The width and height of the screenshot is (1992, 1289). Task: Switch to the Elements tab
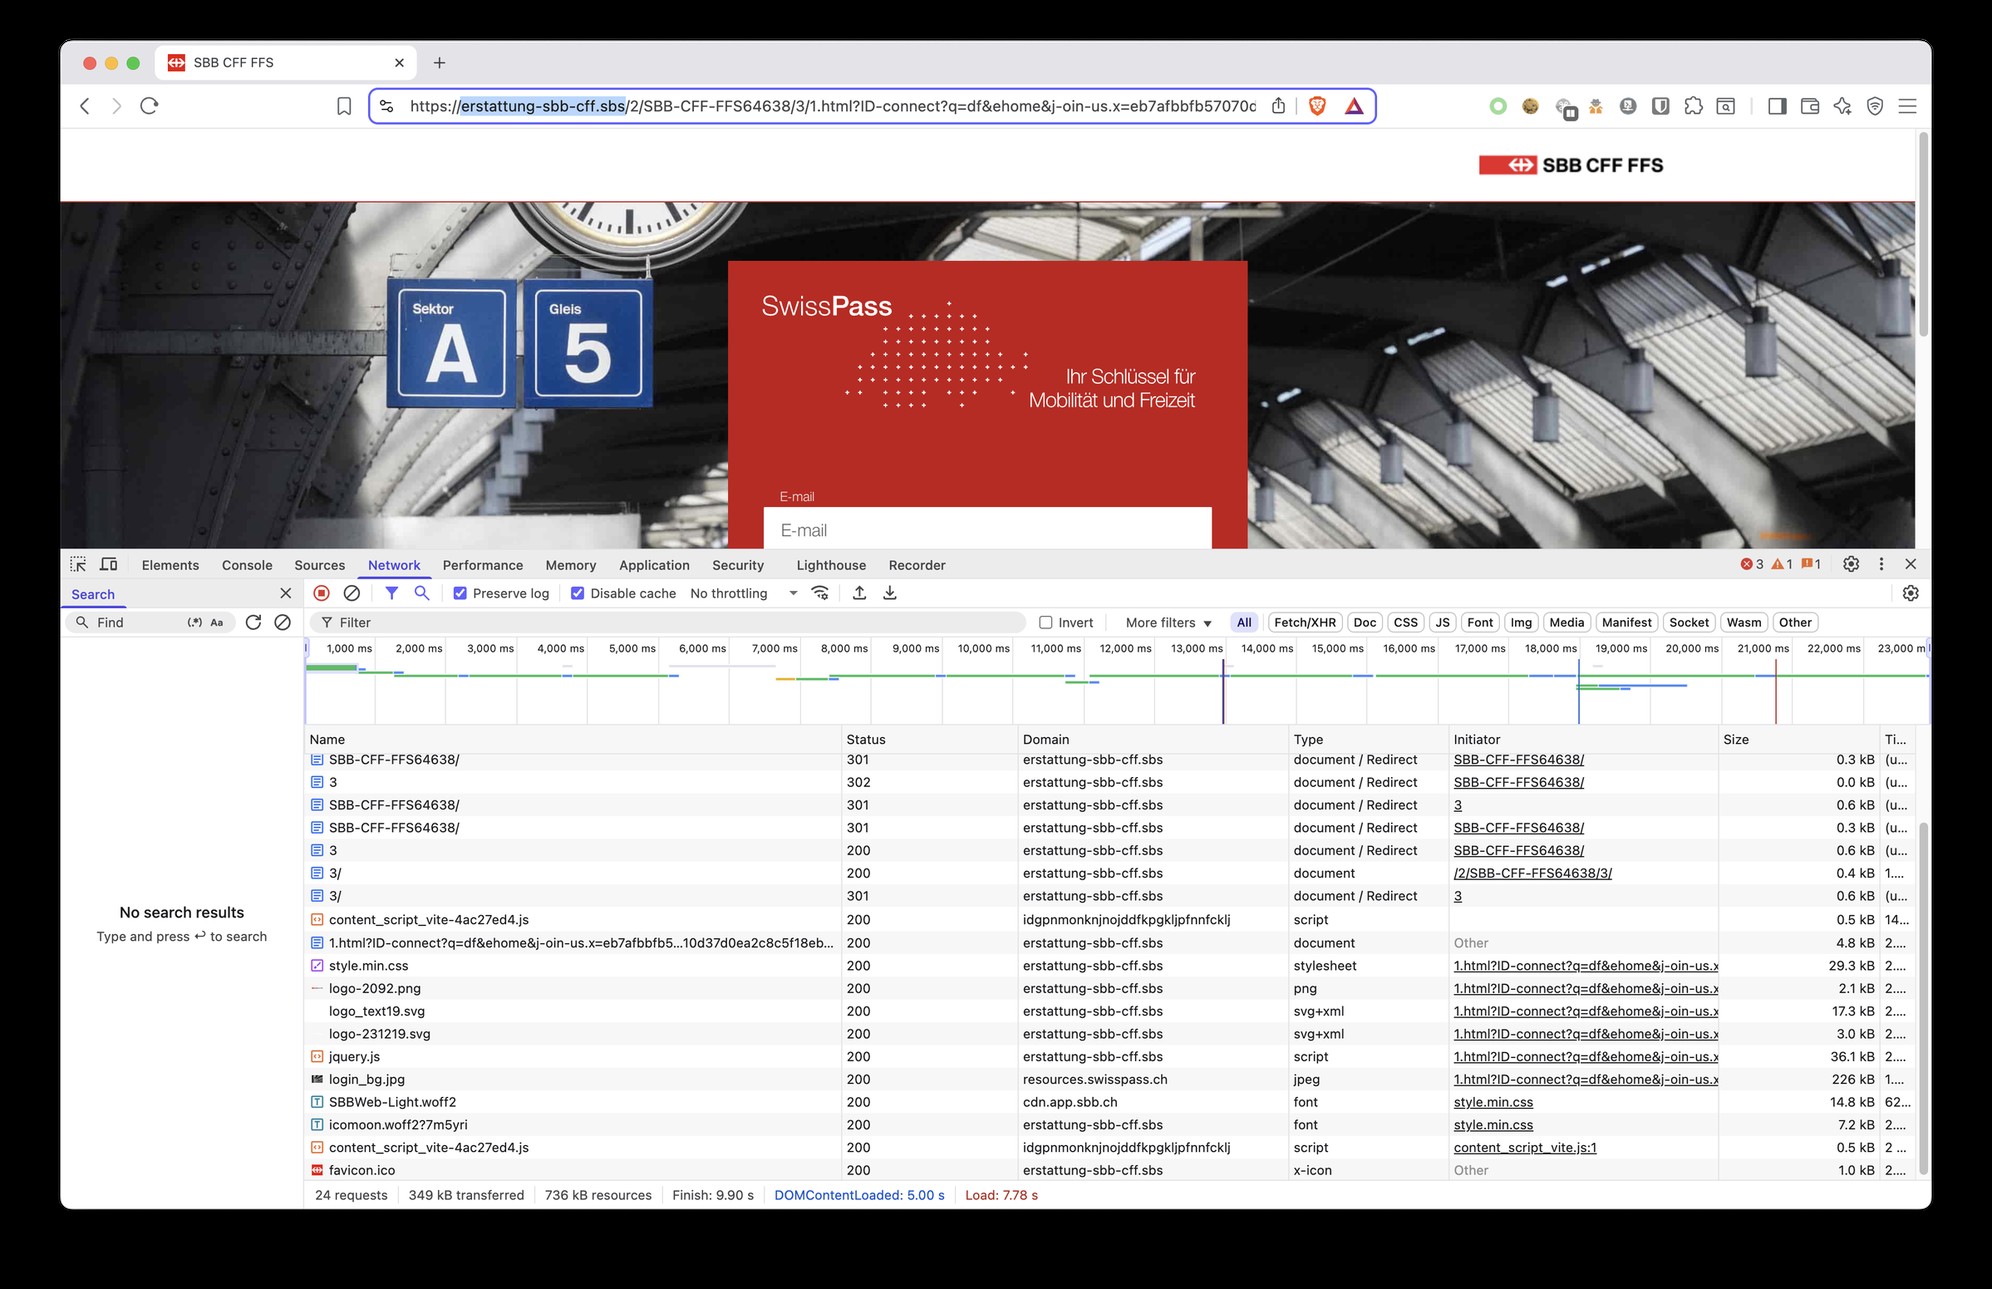tap(170, 565)
